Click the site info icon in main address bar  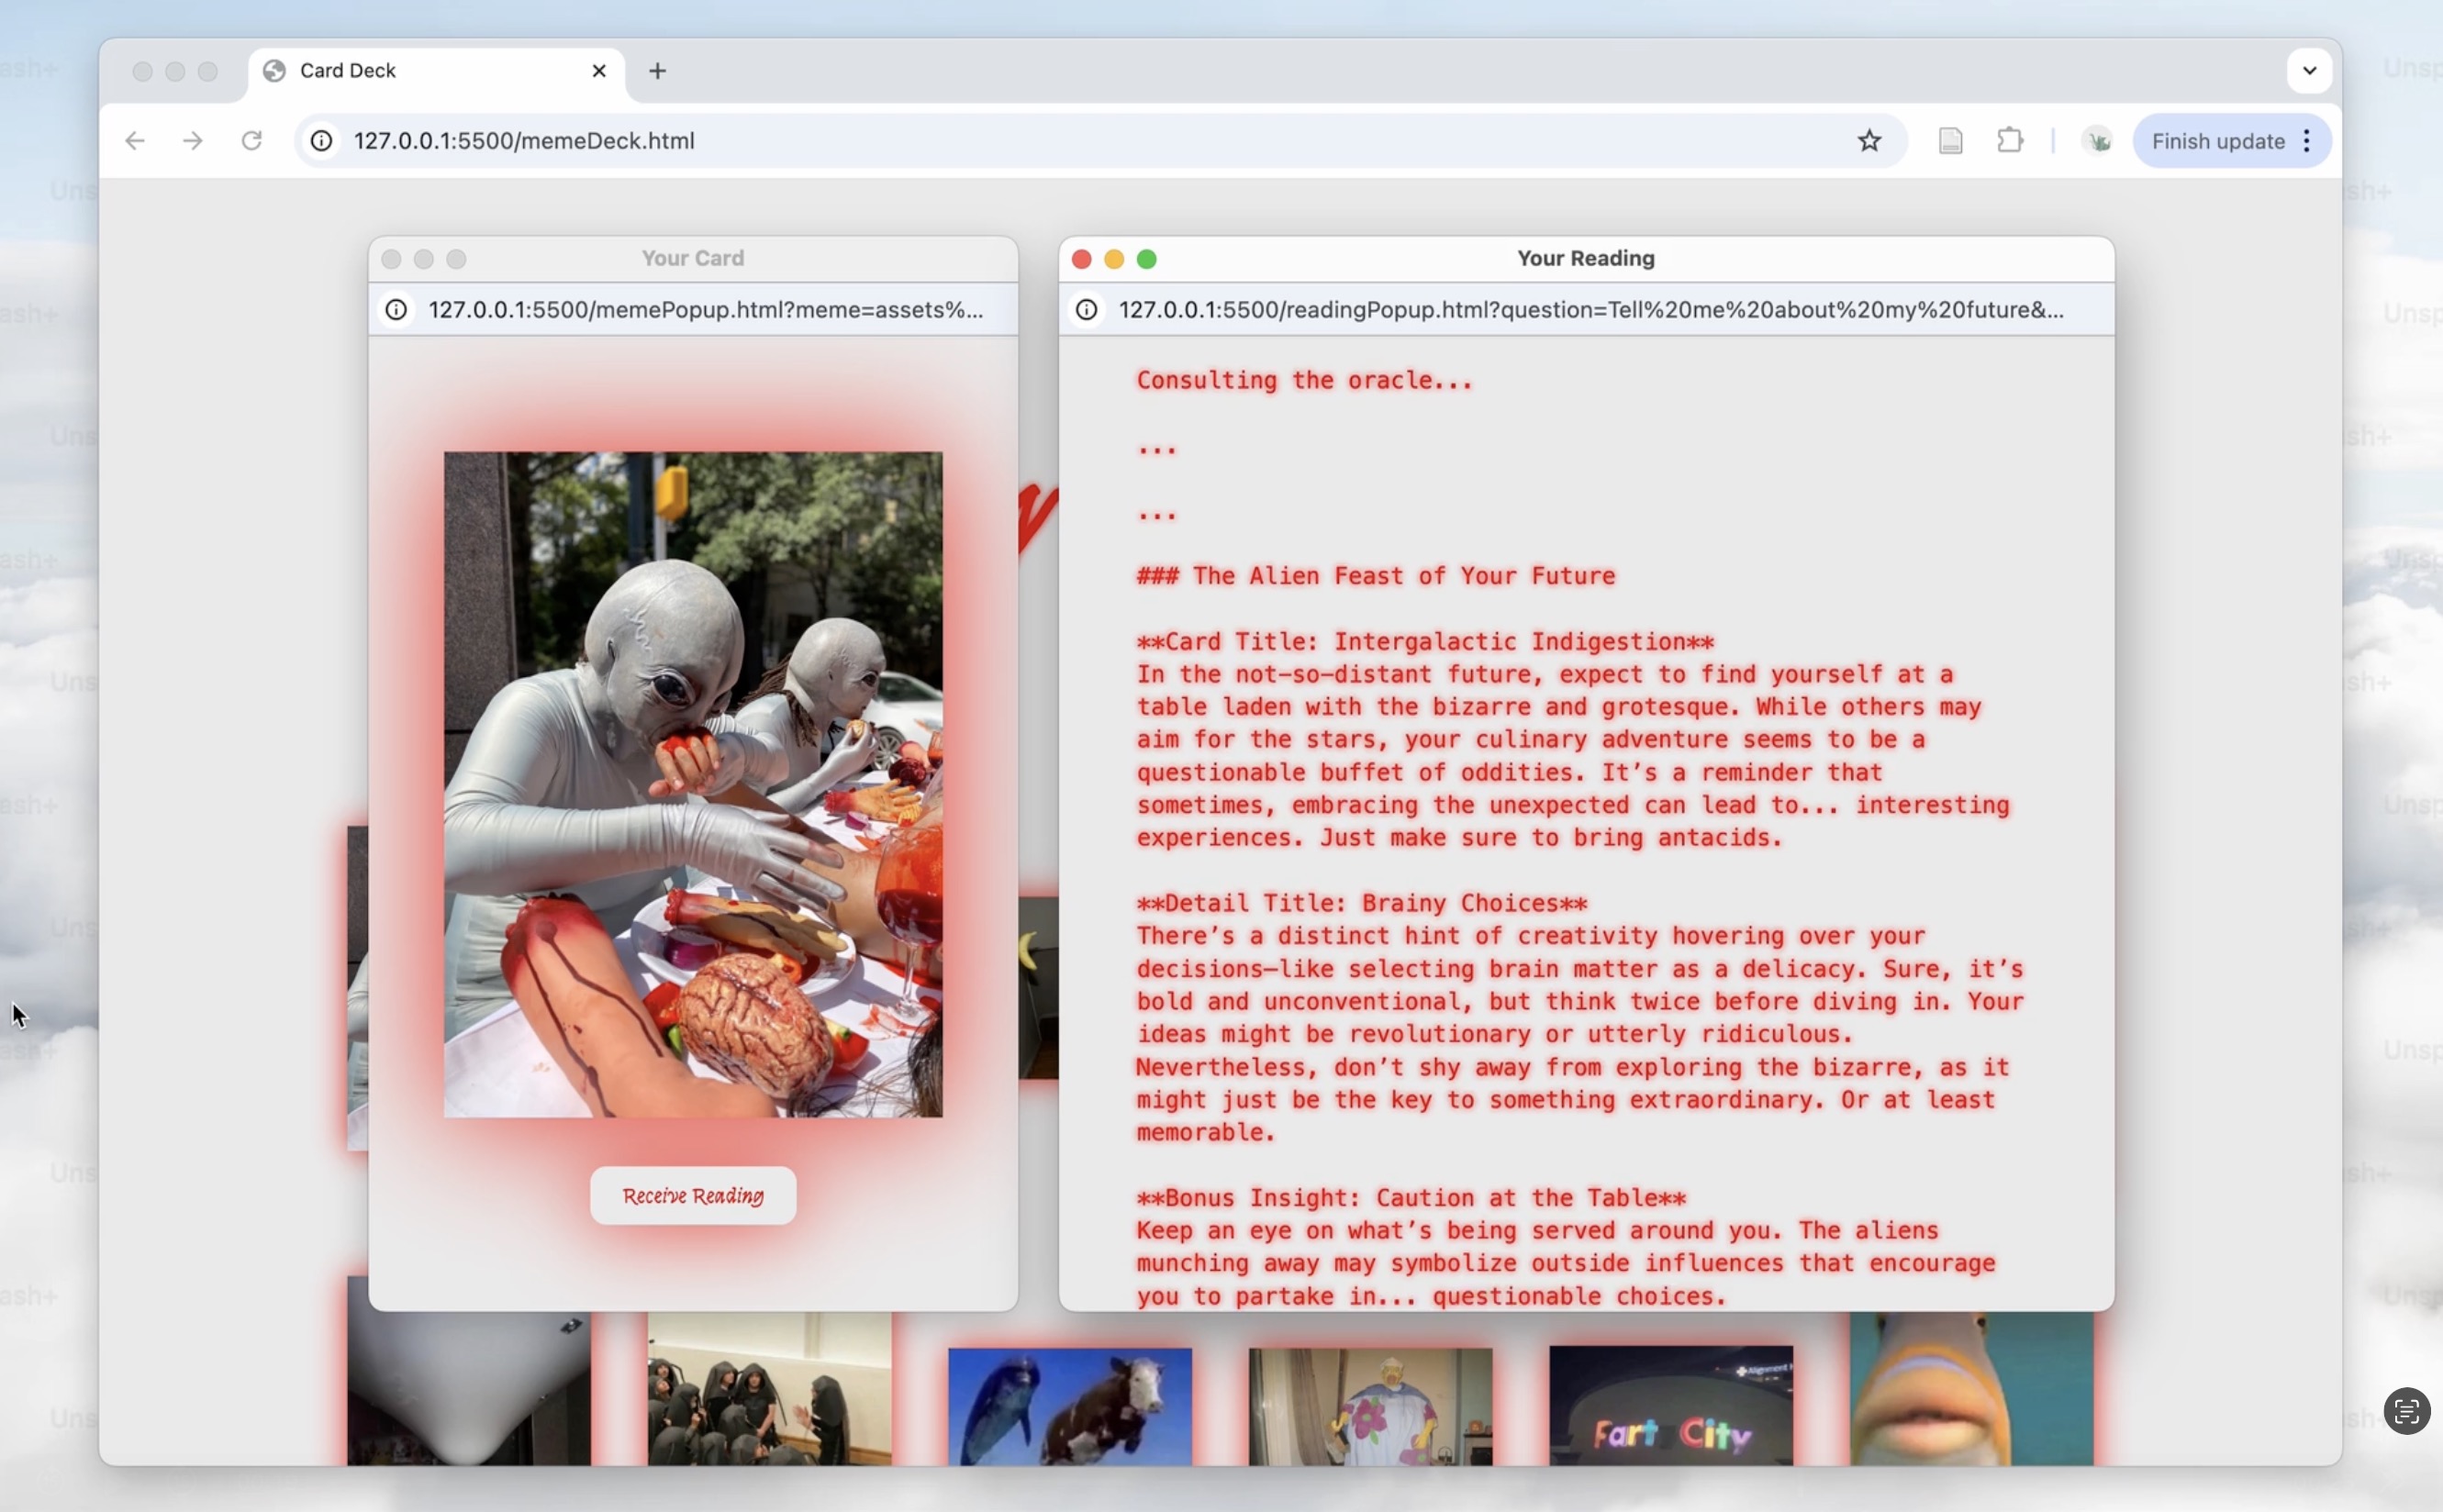click(x=321, y=141)
